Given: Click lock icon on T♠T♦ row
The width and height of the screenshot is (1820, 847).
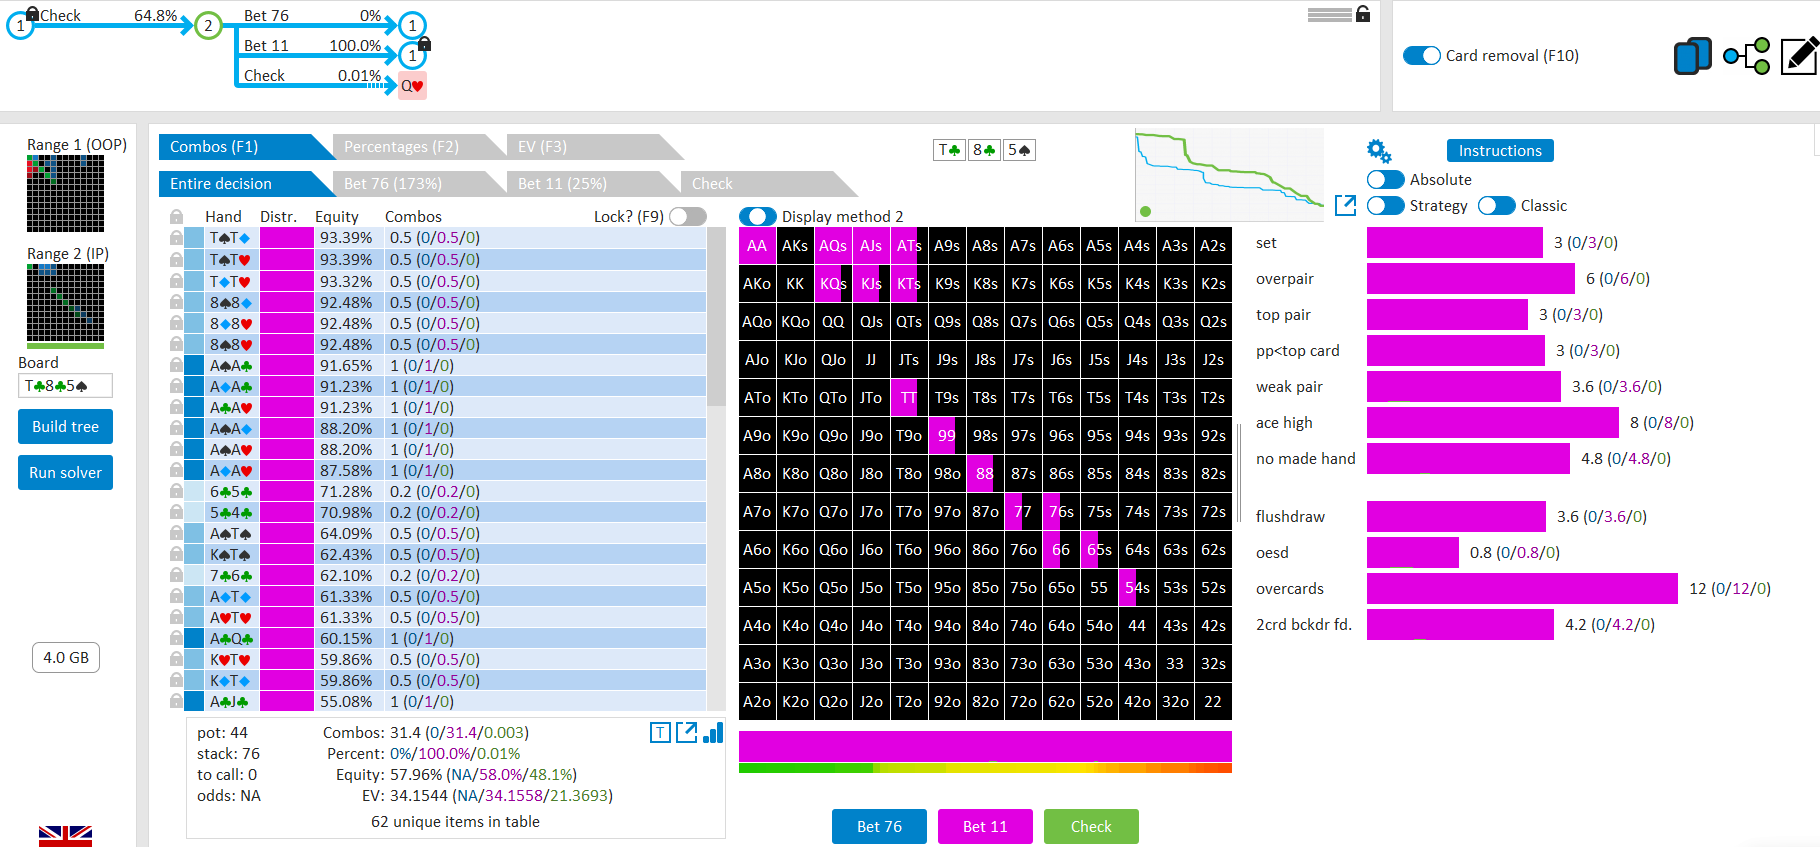Looking at the screenshot, I should pyautogui.click(x=176, y=238).
